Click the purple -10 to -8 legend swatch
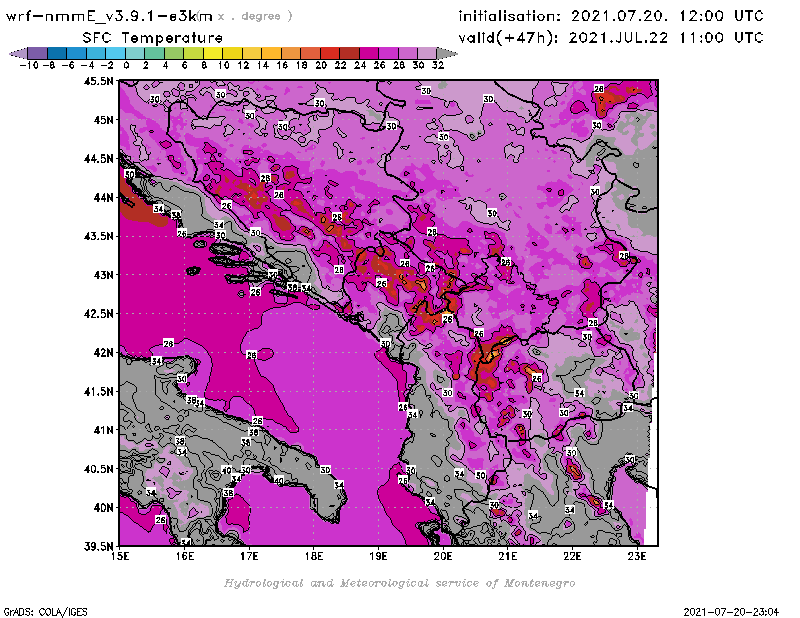The image size is (800, 618). pos(38,53)
